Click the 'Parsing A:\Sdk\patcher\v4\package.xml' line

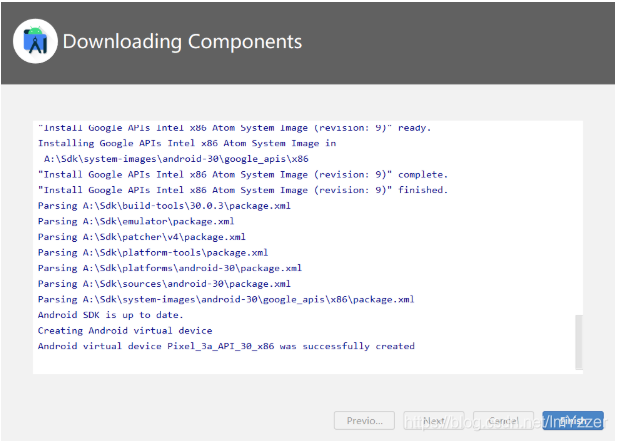141,237
